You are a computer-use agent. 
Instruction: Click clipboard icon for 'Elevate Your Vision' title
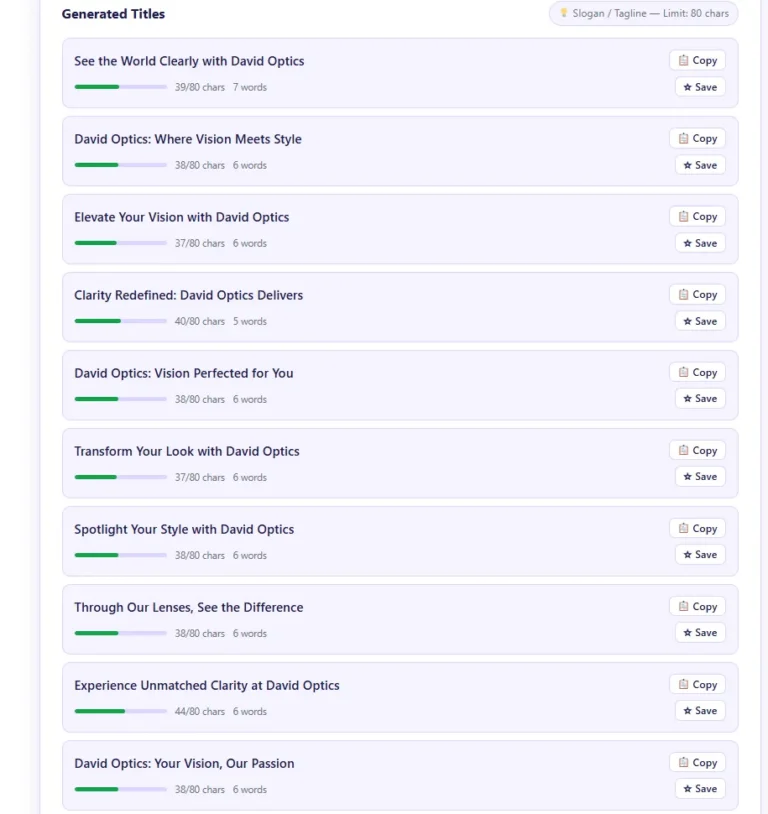(x=684, y=217)
